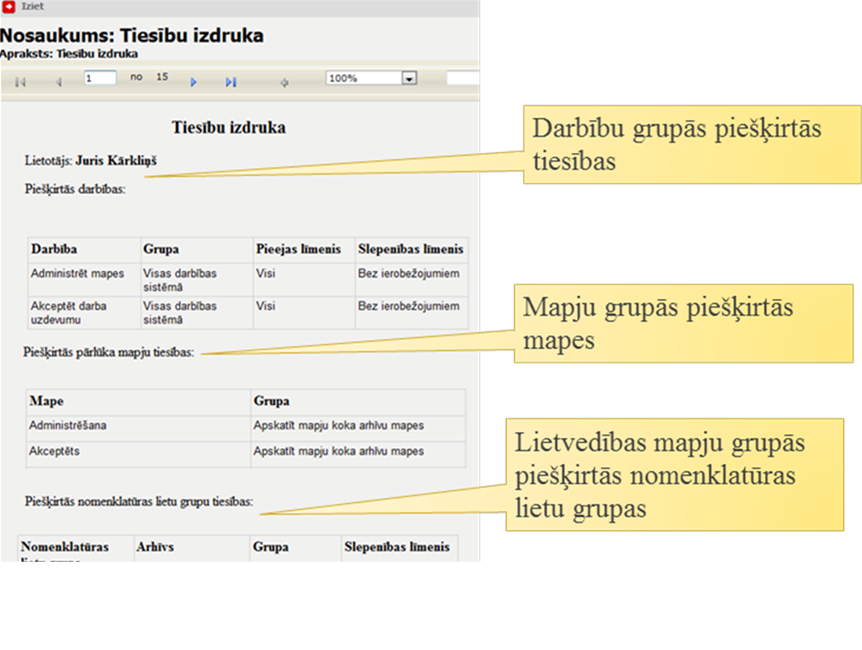Click the current page number field
The width and height of the screenshot is (862, 650).
click(99, 77)
